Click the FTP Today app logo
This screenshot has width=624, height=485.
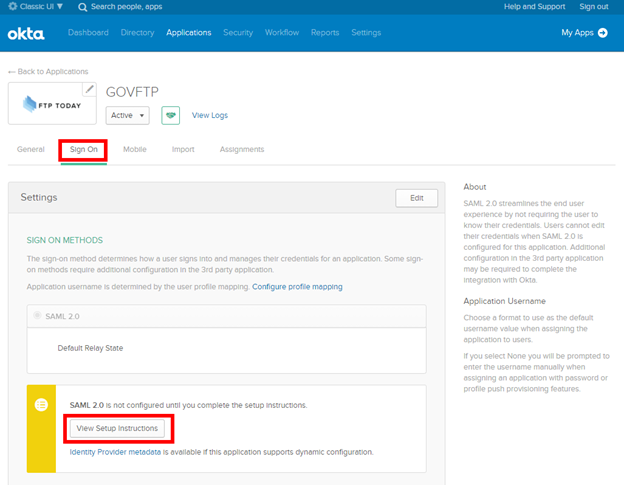(x=52, y=106)
